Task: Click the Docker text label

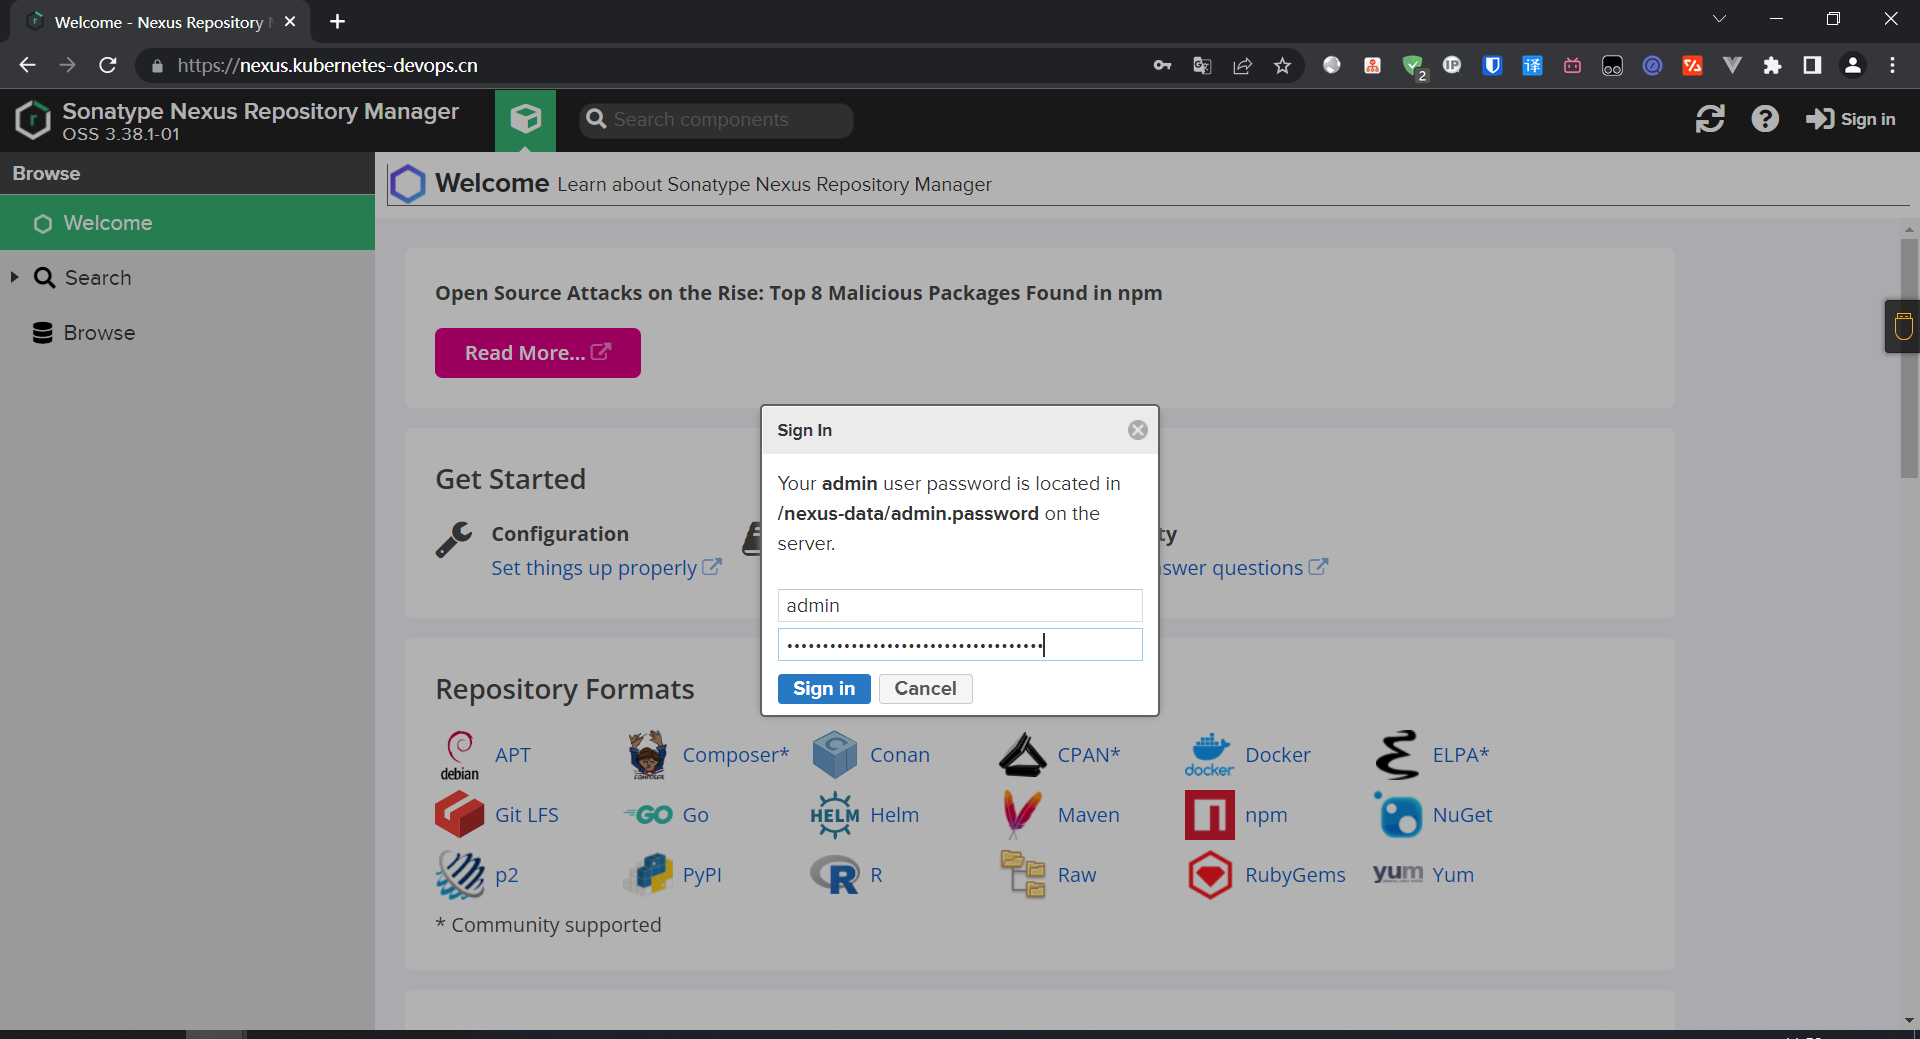Action: [1278, 755]
